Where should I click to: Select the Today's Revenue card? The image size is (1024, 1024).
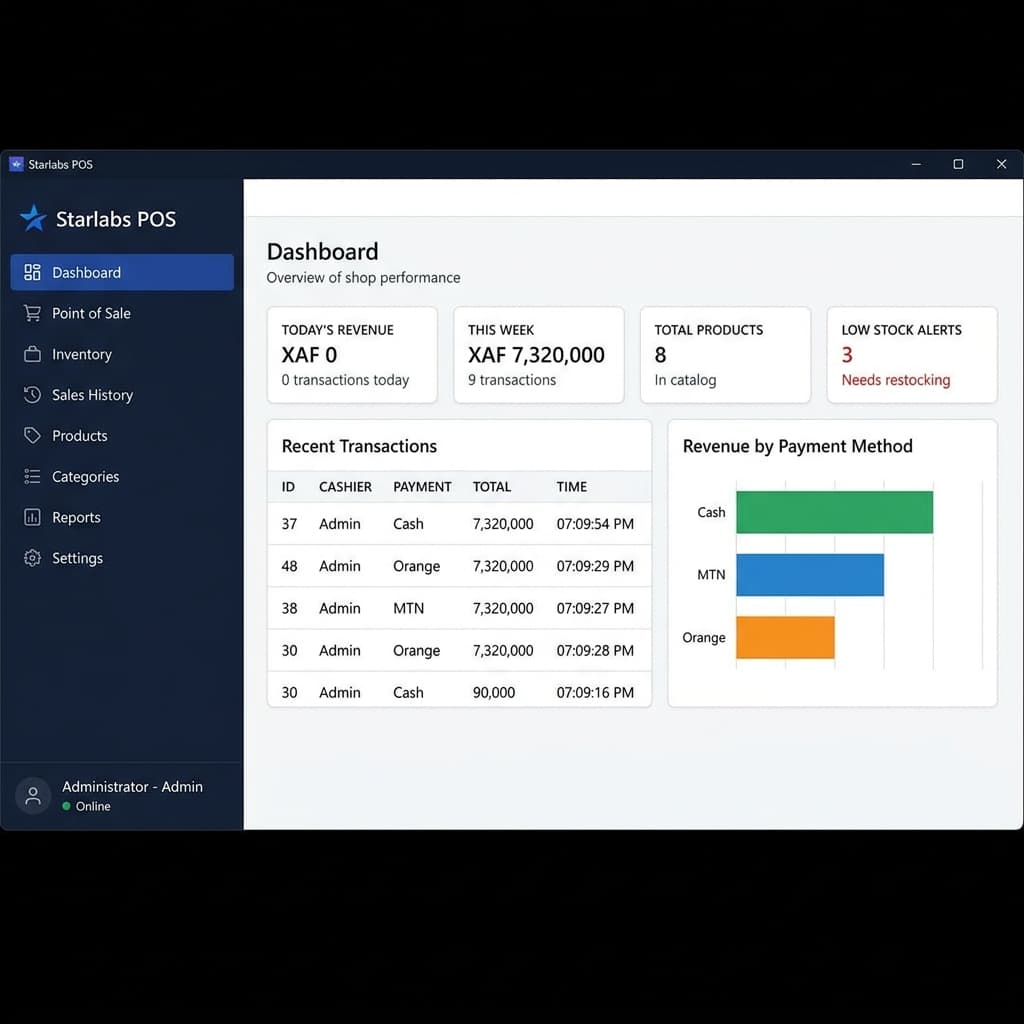(352, 355)
